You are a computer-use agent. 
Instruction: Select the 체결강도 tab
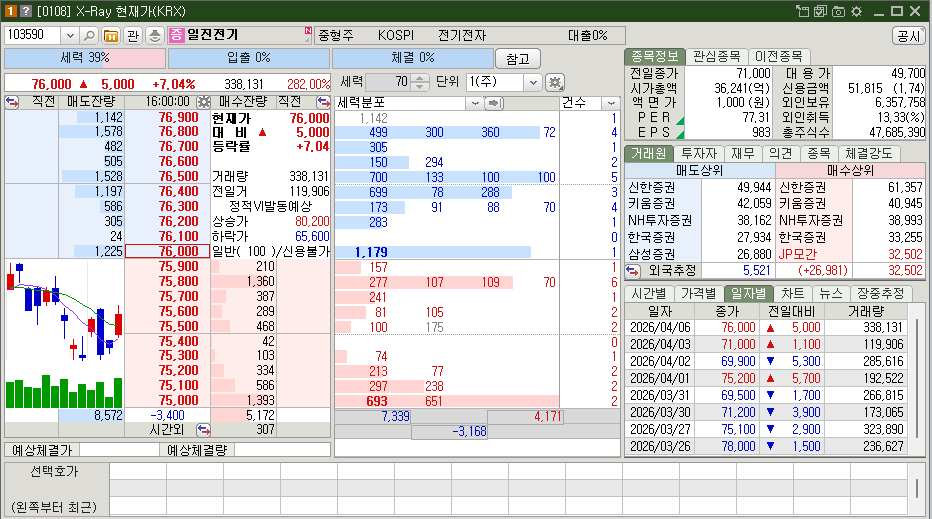coord(869,153)
